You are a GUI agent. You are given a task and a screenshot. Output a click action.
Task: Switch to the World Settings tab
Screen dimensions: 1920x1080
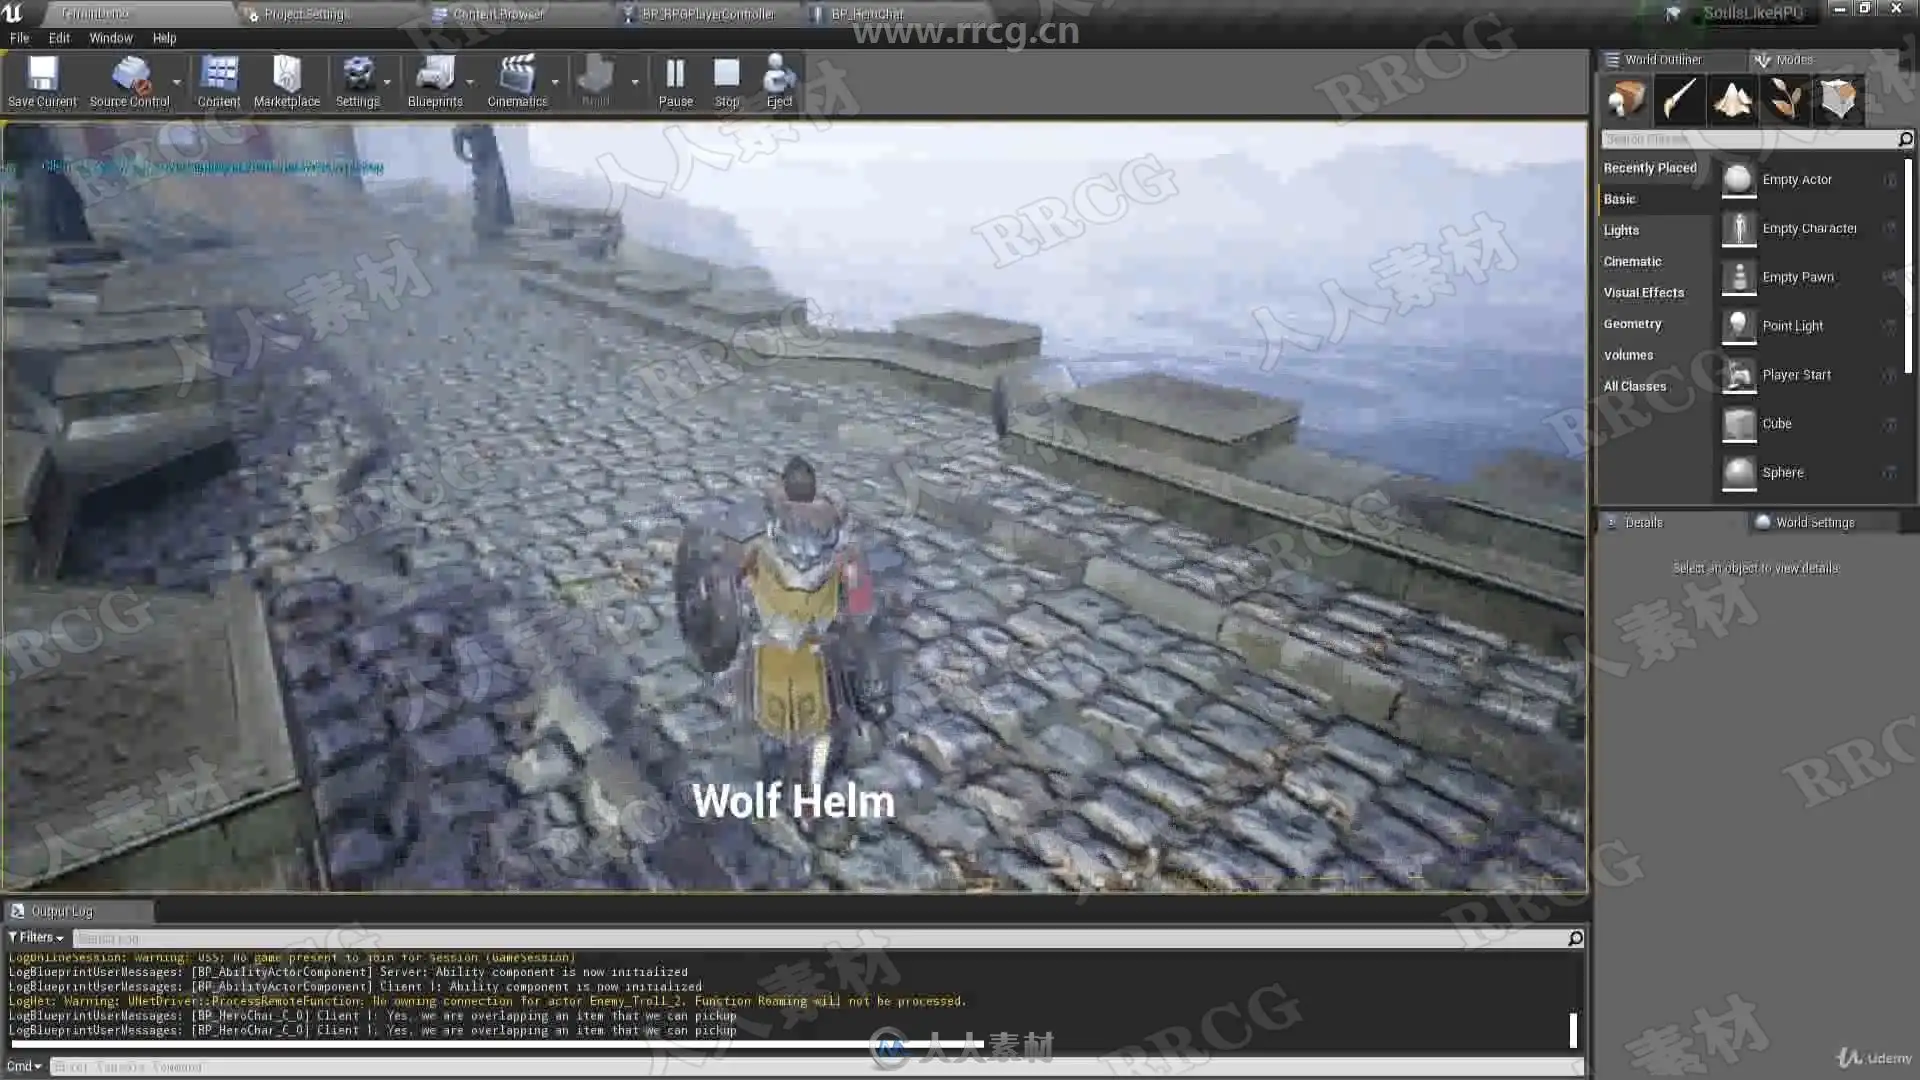(1814, 523)
